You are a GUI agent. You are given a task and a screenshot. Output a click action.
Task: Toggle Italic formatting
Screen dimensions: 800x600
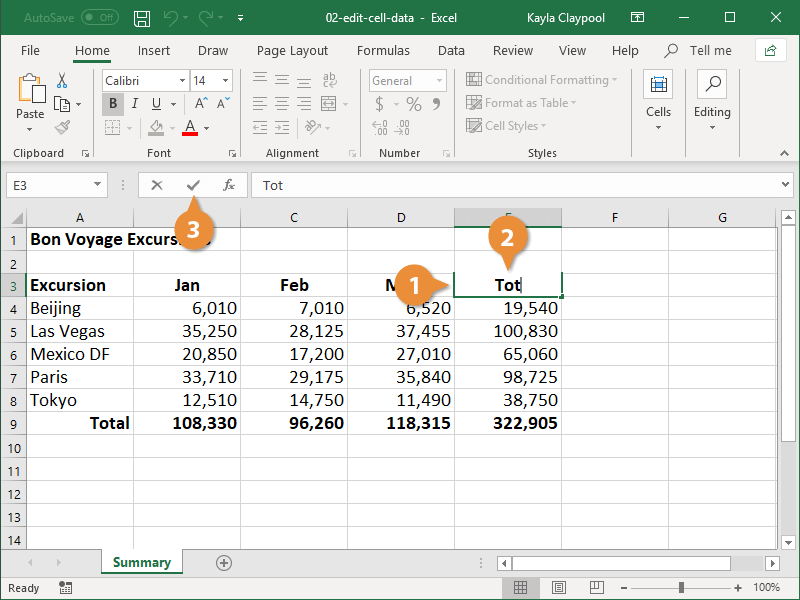click(135, 104)
